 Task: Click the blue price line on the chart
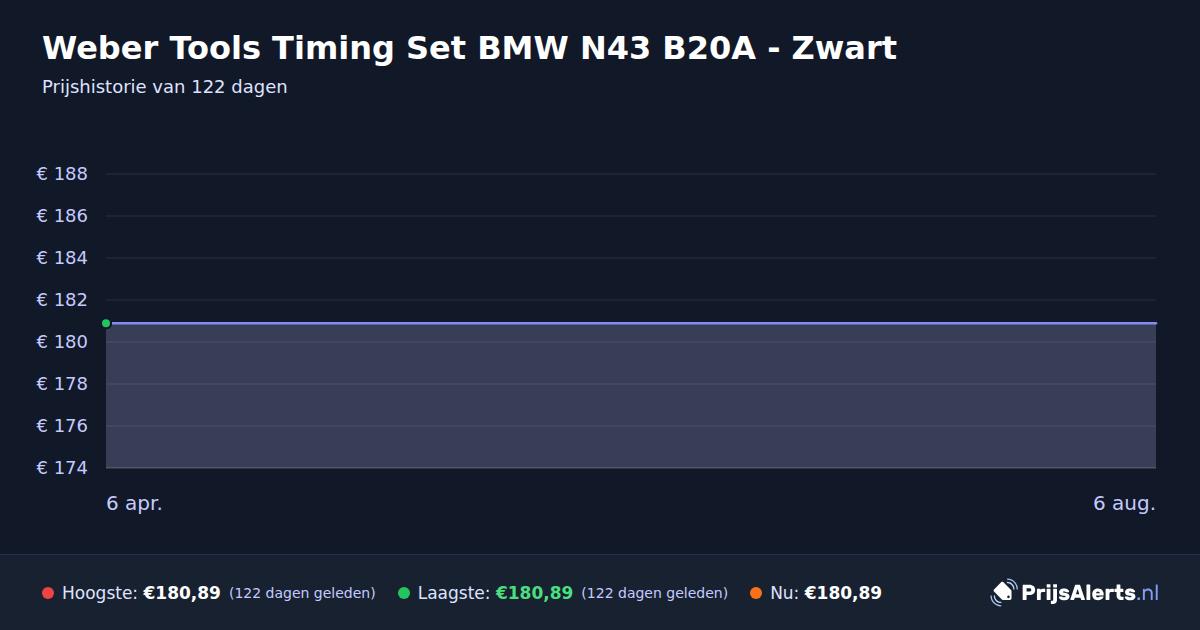click(631, 323)
